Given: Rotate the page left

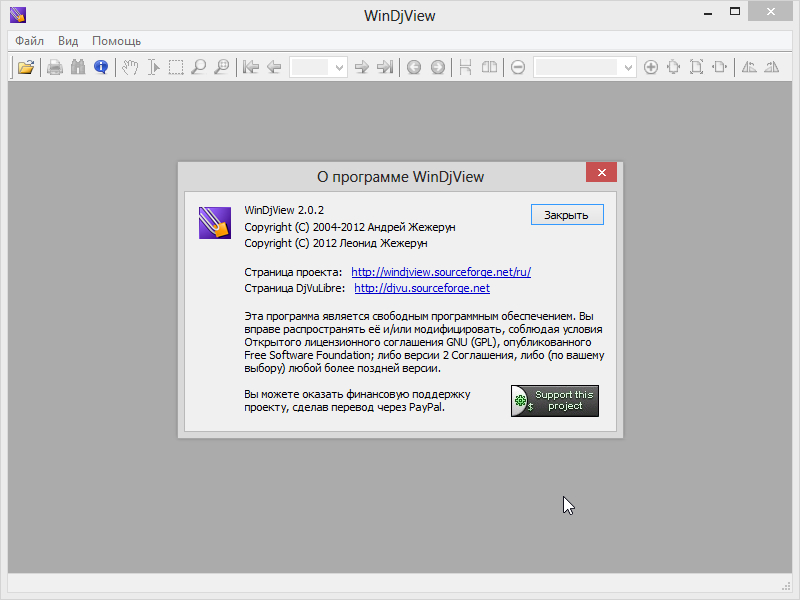Looking at the screenshot, I should pos(749,67).
